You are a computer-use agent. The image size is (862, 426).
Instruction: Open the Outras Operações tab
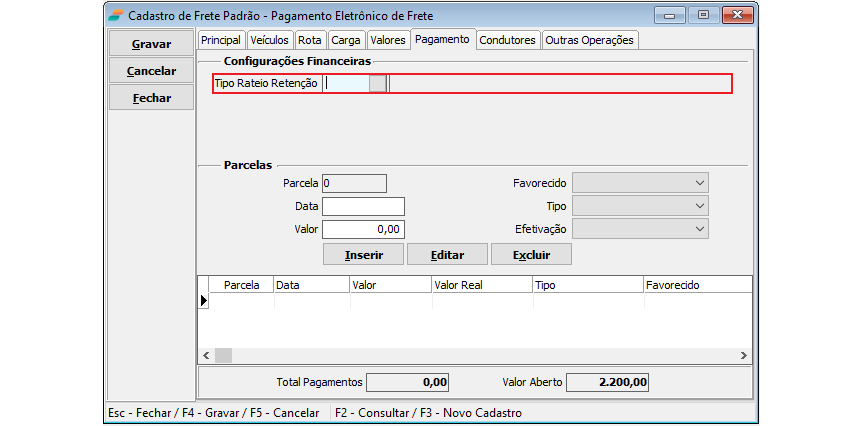point(589,40)
